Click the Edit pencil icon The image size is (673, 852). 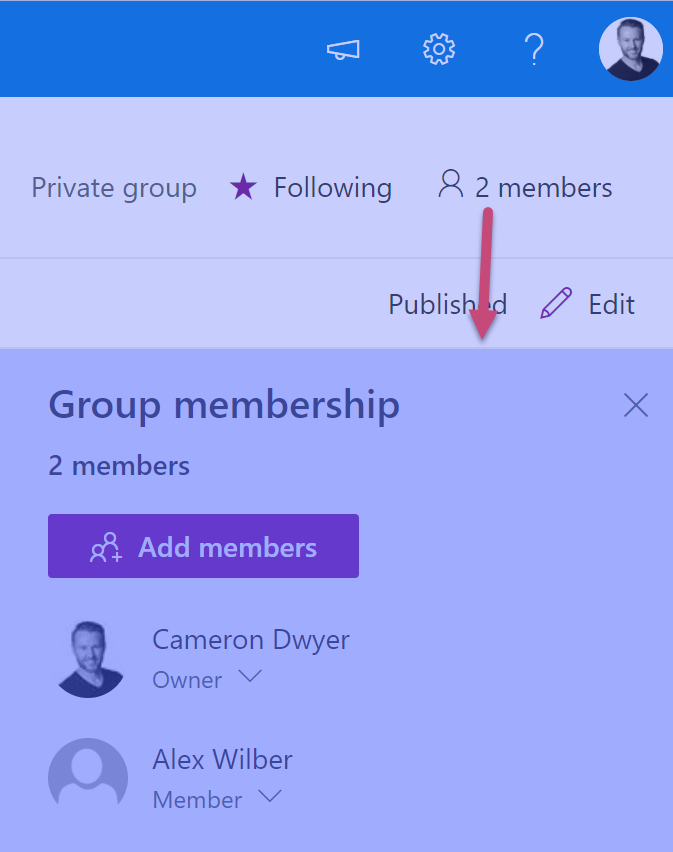[x=556, y=303]
